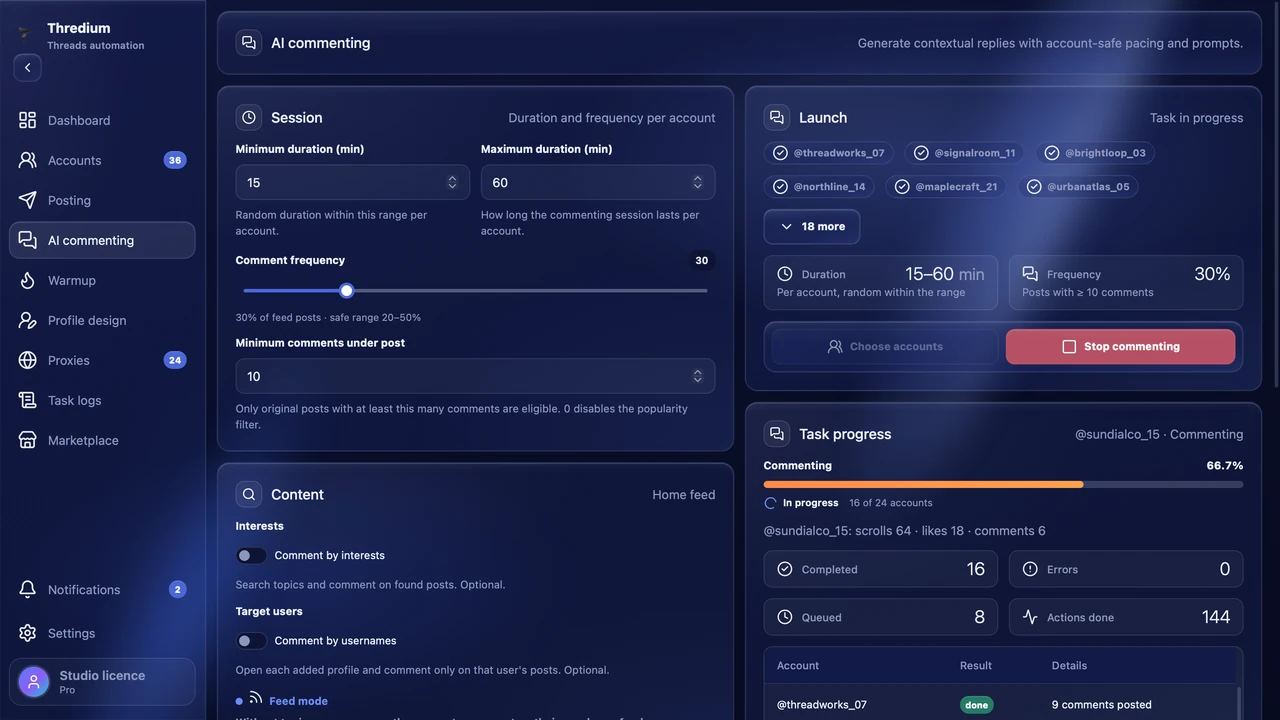
Task: Click the Duration card clock icon
Action: (785, 274)
